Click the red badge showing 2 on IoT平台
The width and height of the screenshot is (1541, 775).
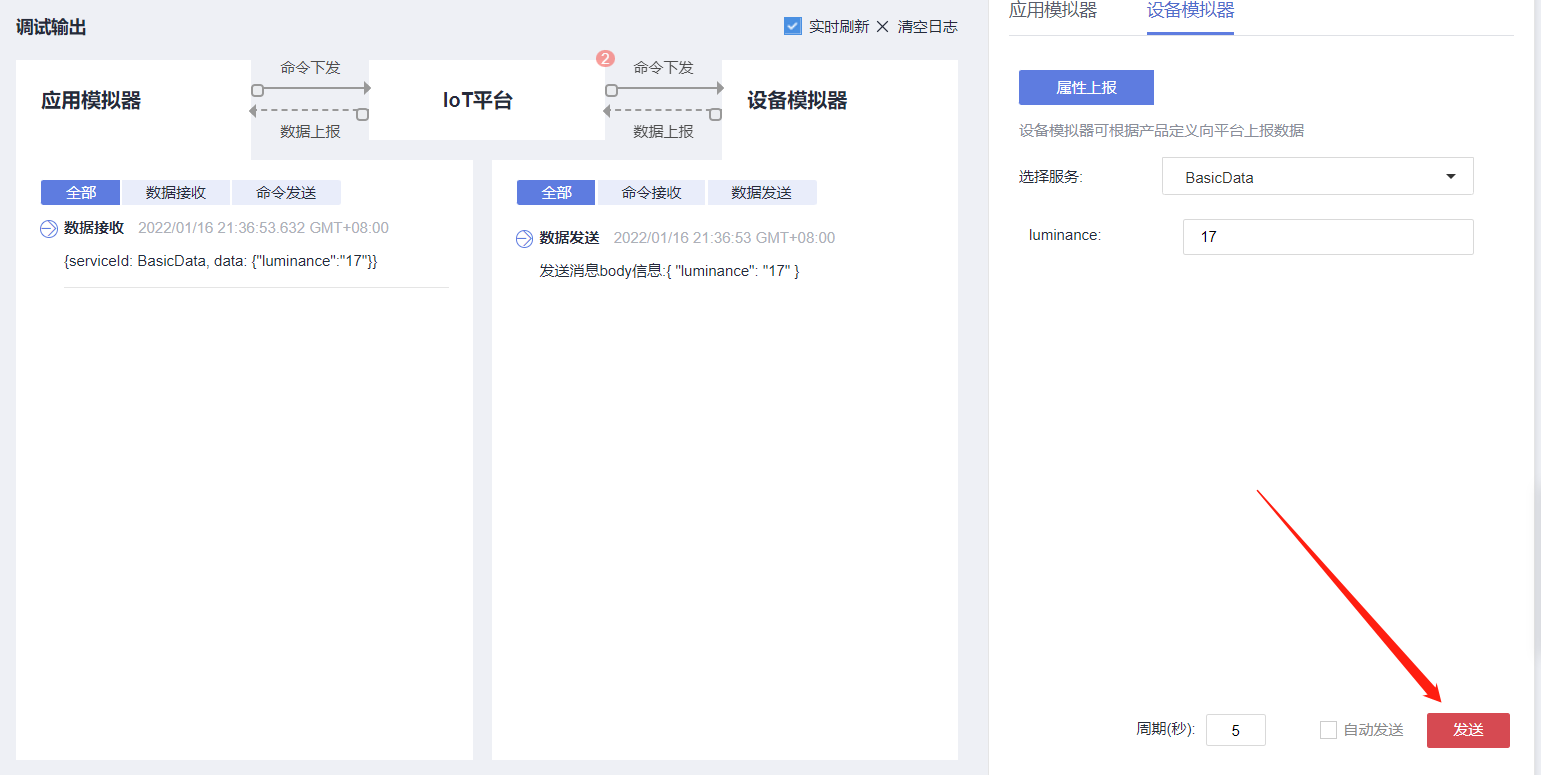click(605, 58)
